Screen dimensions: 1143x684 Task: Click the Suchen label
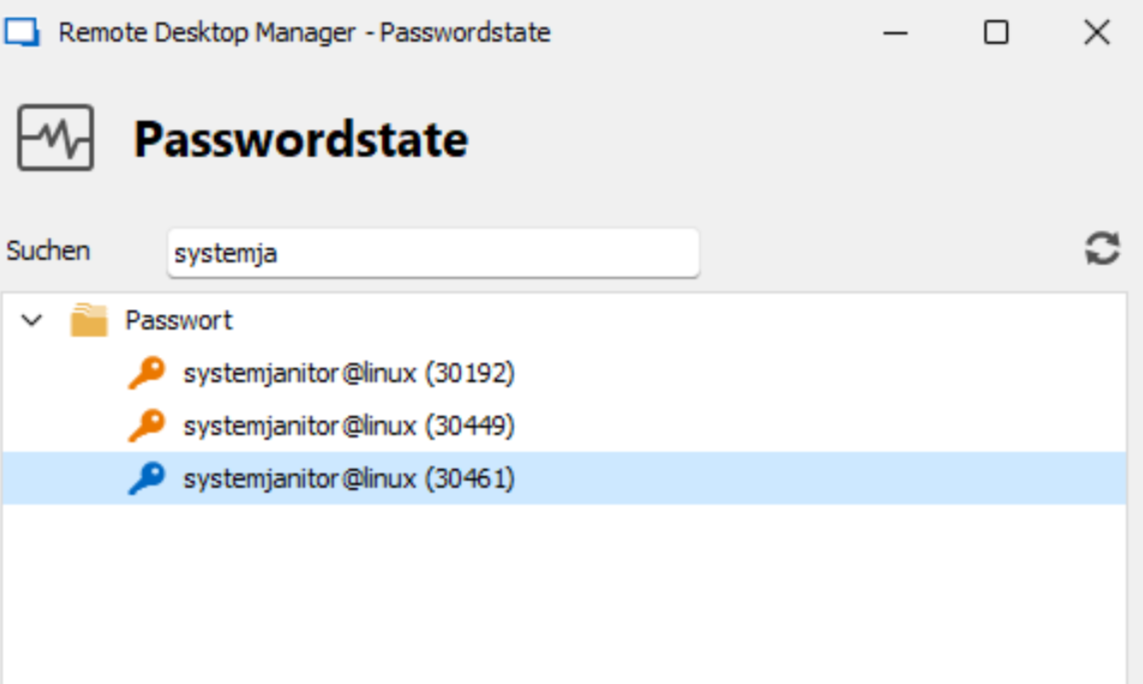click(48, 251)
